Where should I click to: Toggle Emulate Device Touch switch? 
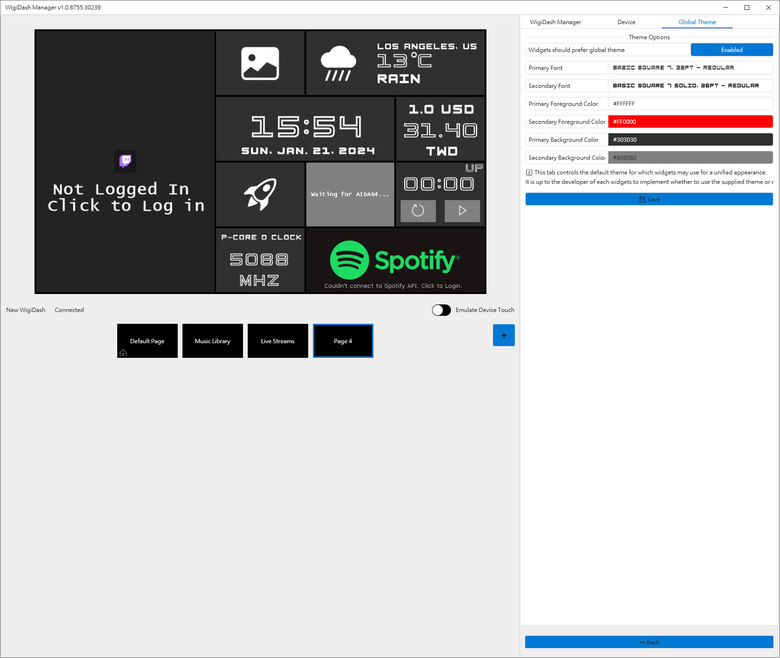point(441,310)
